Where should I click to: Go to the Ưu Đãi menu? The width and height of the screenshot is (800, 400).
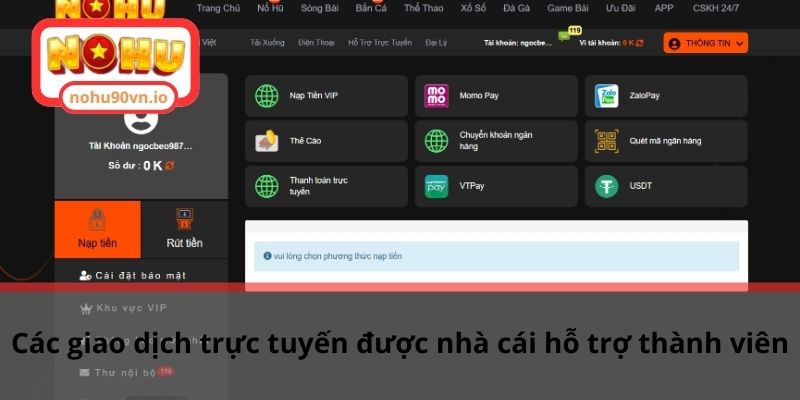[x=621, y=8]
